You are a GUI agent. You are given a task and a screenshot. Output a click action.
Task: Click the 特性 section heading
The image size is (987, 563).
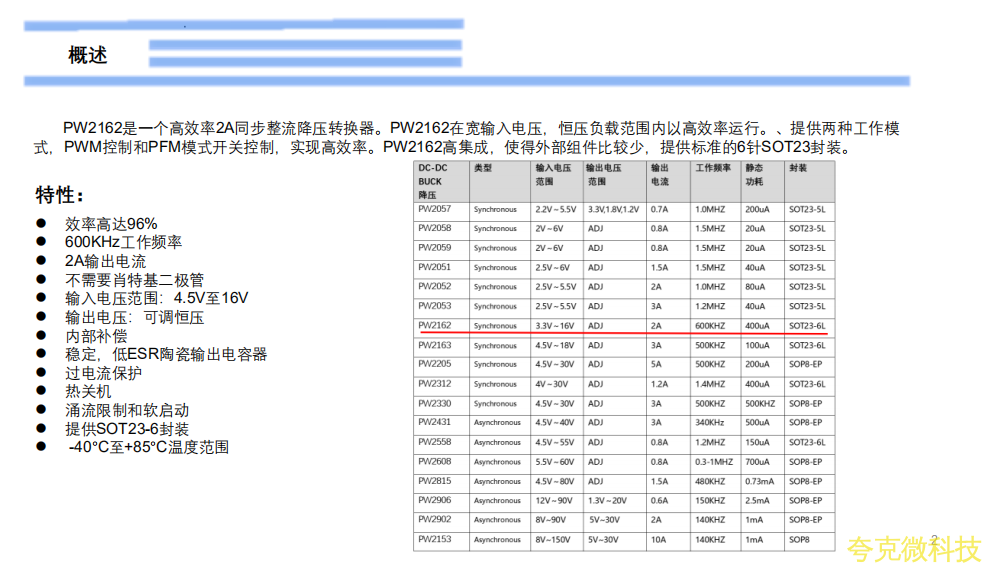click(60, 193)
